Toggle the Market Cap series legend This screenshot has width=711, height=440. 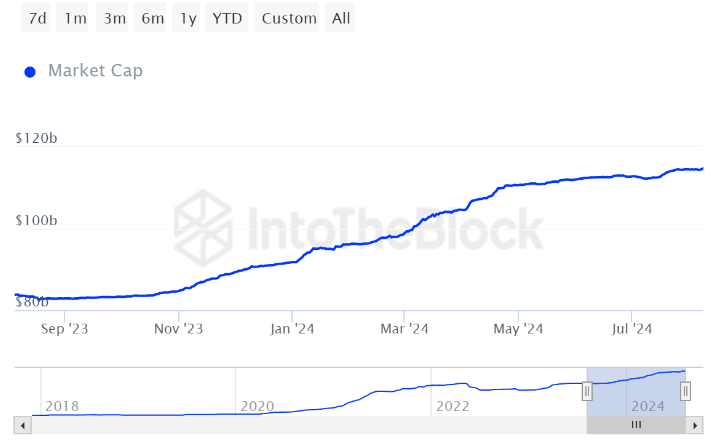(95, 71)
